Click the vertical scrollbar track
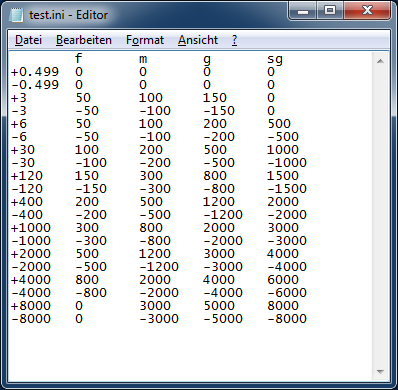398x390 pixels. (x=380, y=216)
